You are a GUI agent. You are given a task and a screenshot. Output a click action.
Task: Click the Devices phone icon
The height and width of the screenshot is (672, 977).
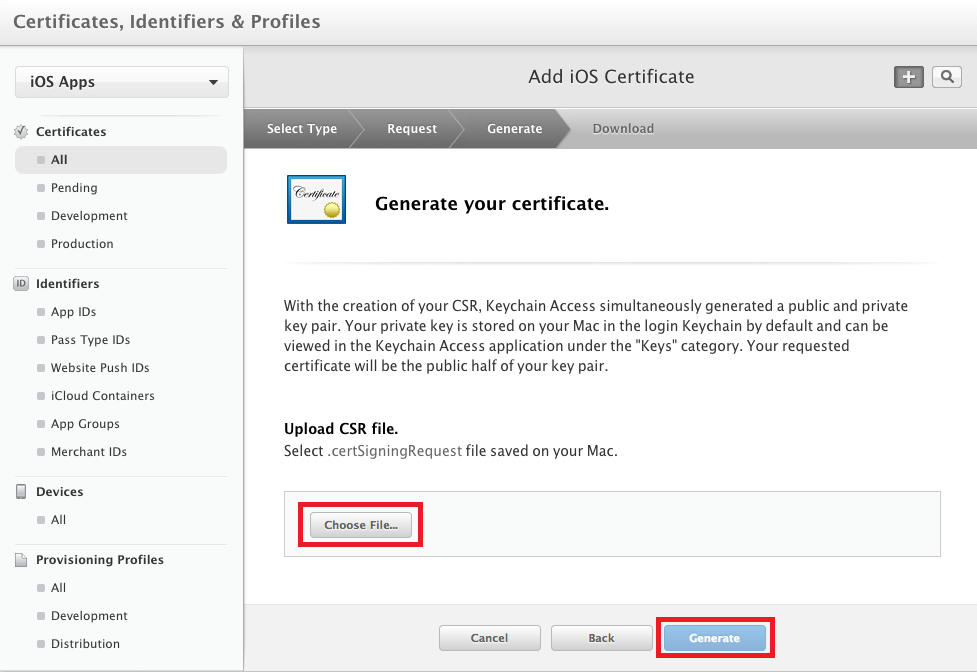point(21,491)
